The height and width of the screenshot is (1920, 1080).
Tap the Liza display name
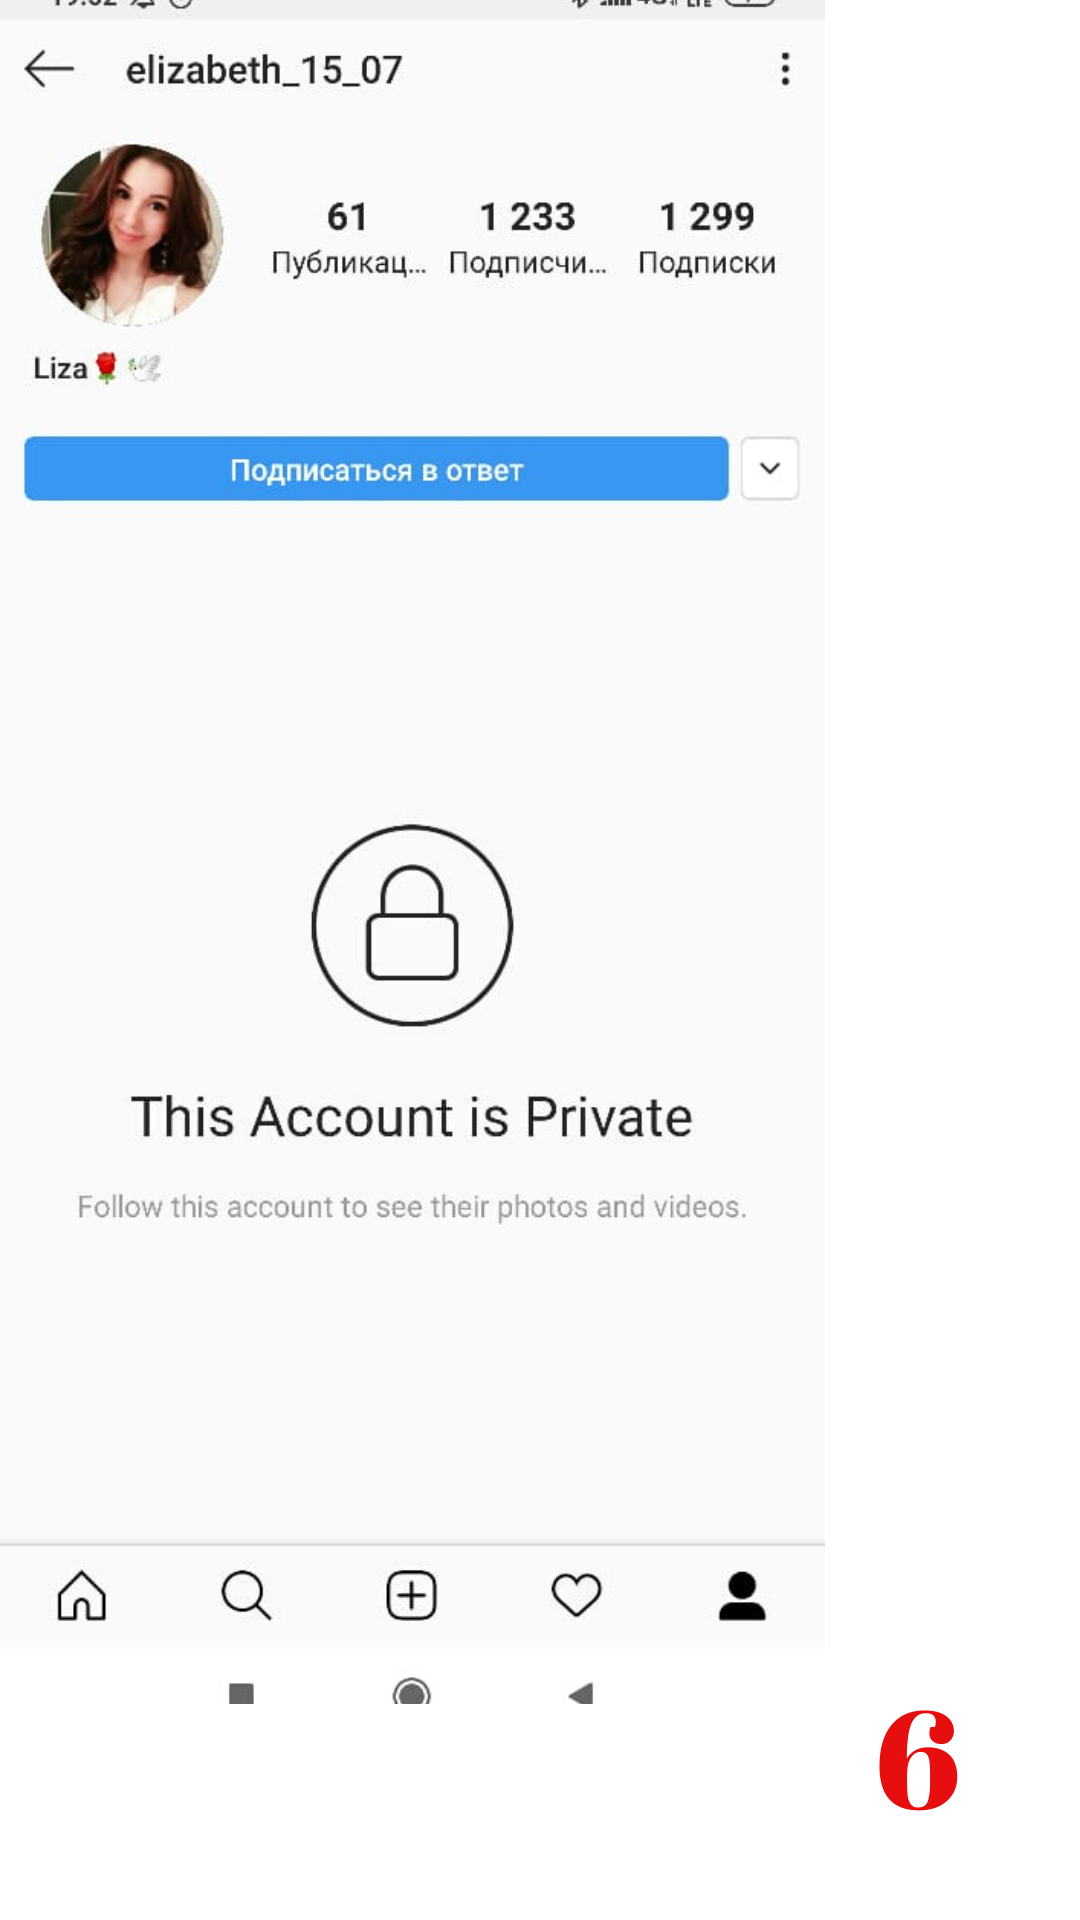point(60,368)
